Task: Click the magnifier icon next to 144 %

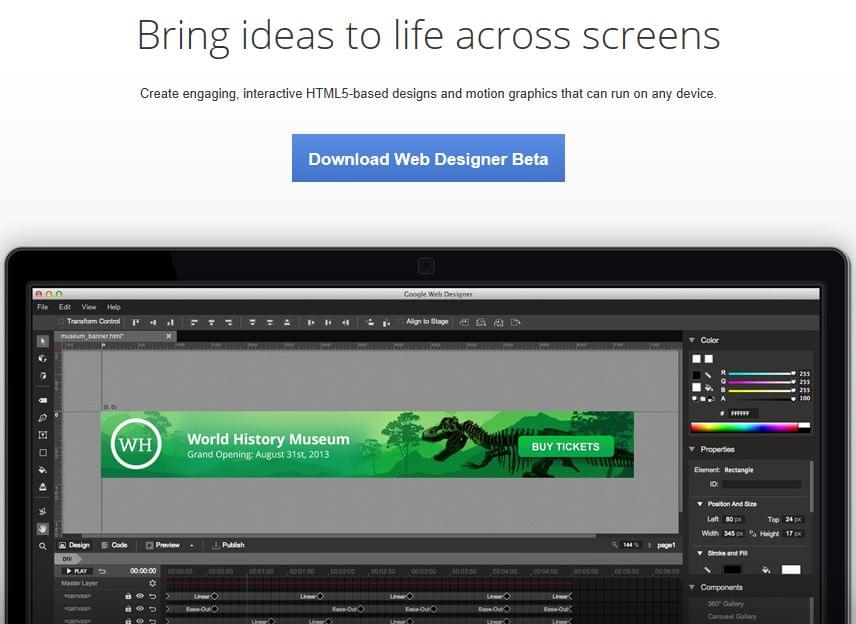Action: point(615,545)
